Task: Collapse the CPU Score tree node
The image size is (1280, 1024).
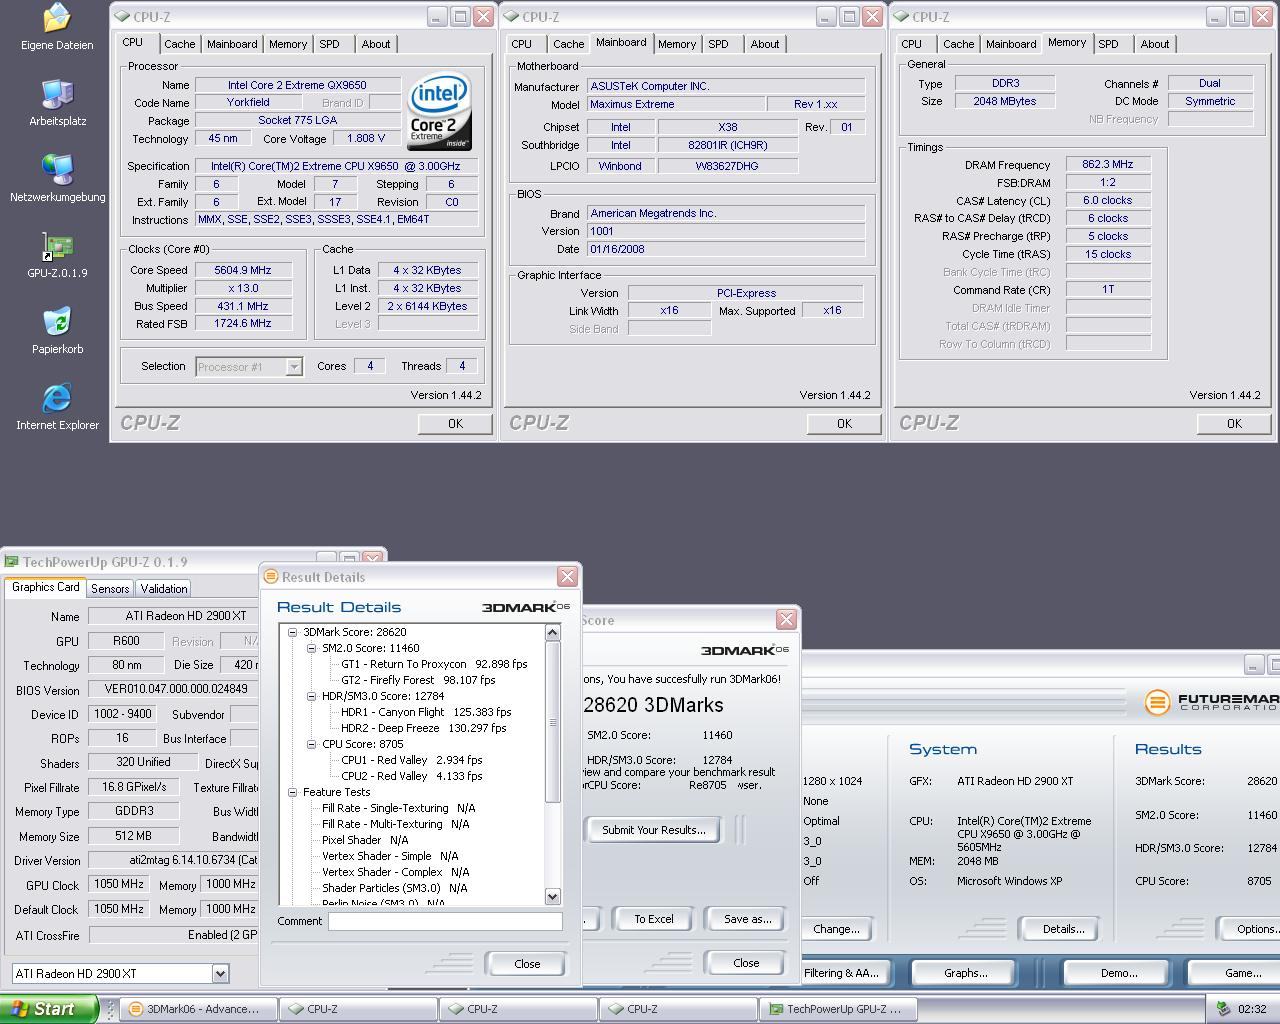Action: coord(312,744)
